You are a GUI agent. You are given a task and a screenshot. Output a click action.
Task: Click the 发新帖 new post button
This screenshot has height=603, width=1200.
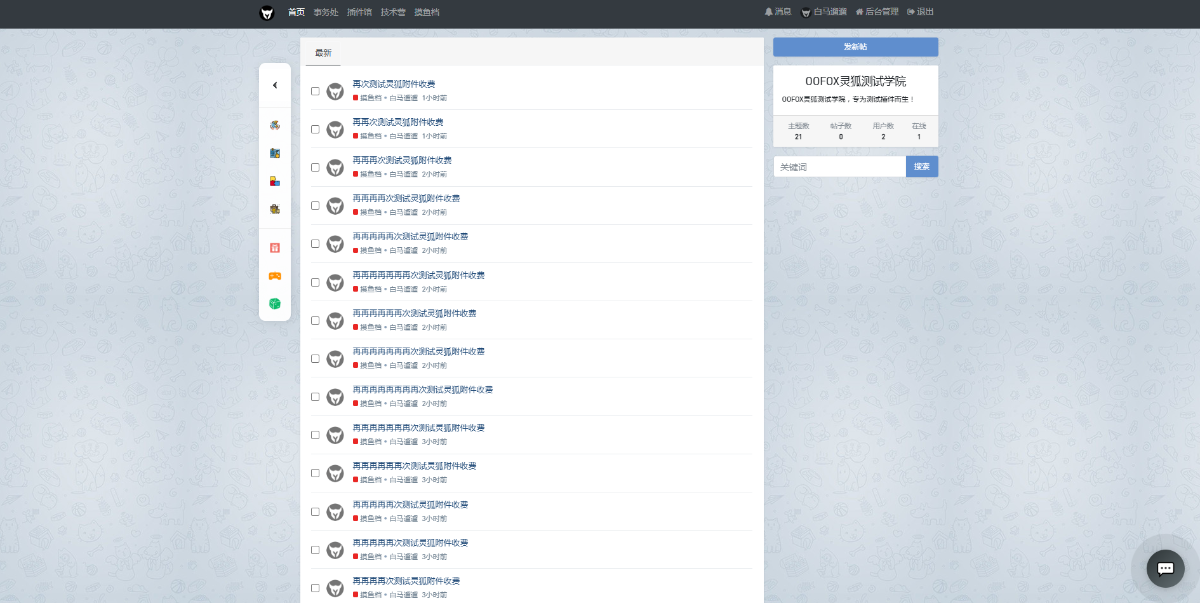[x=855, y=47]
